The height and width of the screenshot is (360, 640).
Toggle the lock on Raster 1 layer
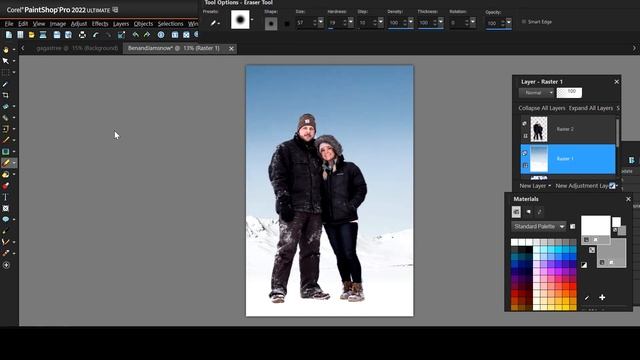click(x=525, y=166)
